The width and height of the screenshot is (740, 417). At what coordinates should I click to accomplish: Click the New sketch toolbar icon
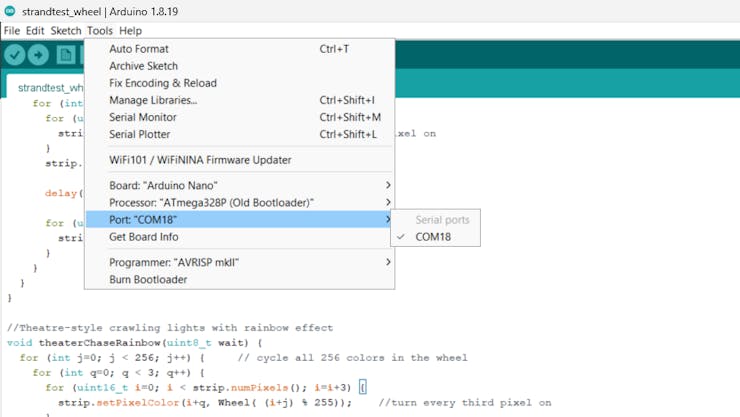(66, 56)
